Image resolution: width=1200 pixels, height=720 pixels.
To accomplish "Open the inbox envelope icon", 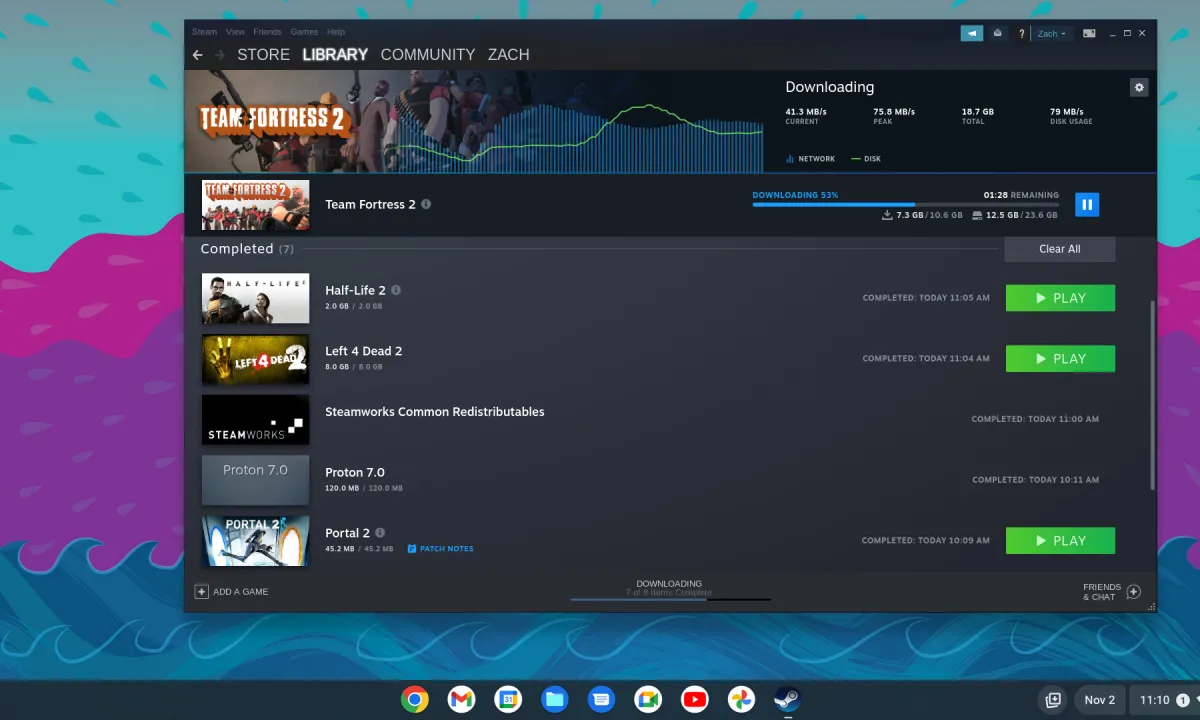I will tap(998, 33).
